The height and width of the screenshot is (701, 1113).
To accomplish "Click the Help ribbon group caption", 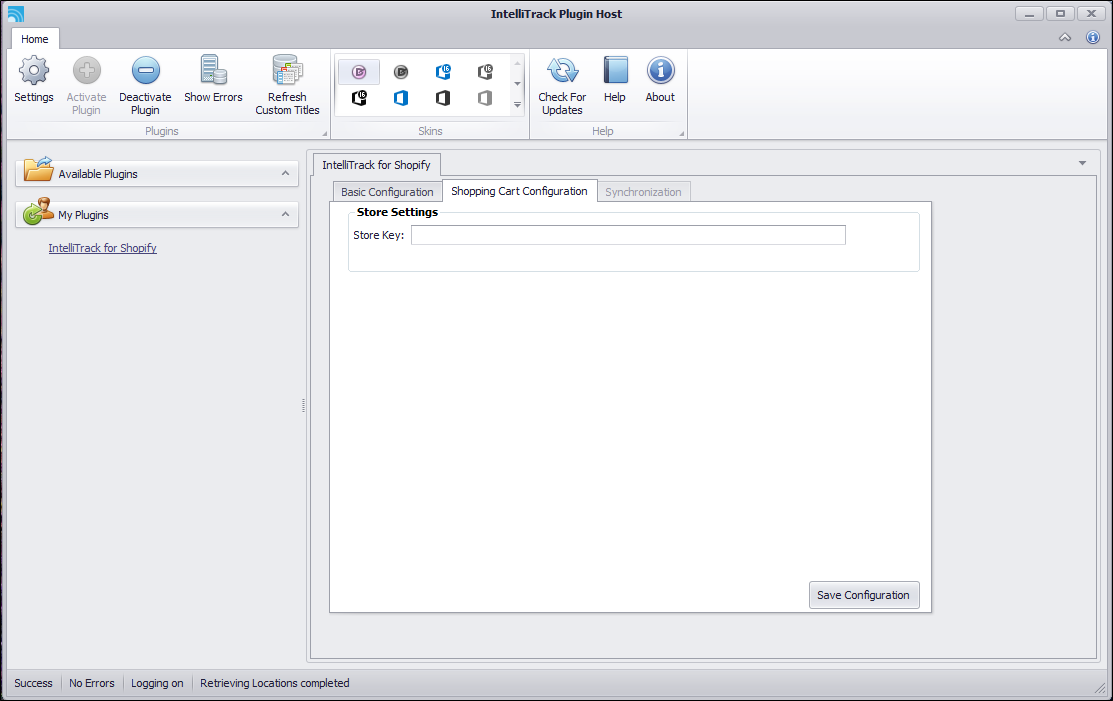I will coord(603,131).
